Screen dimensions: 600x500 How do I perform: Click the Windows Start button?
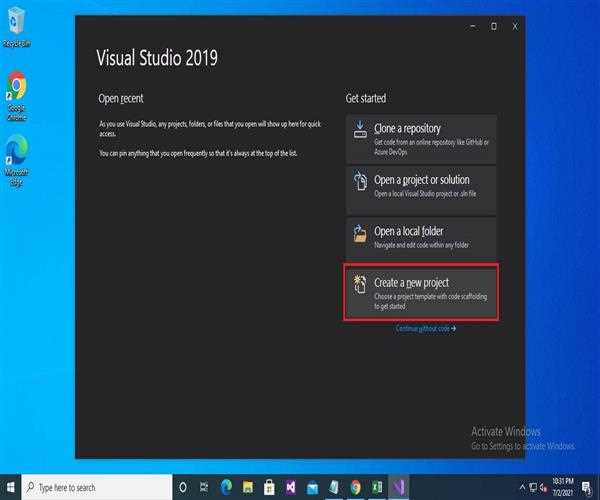click(10, 486)
